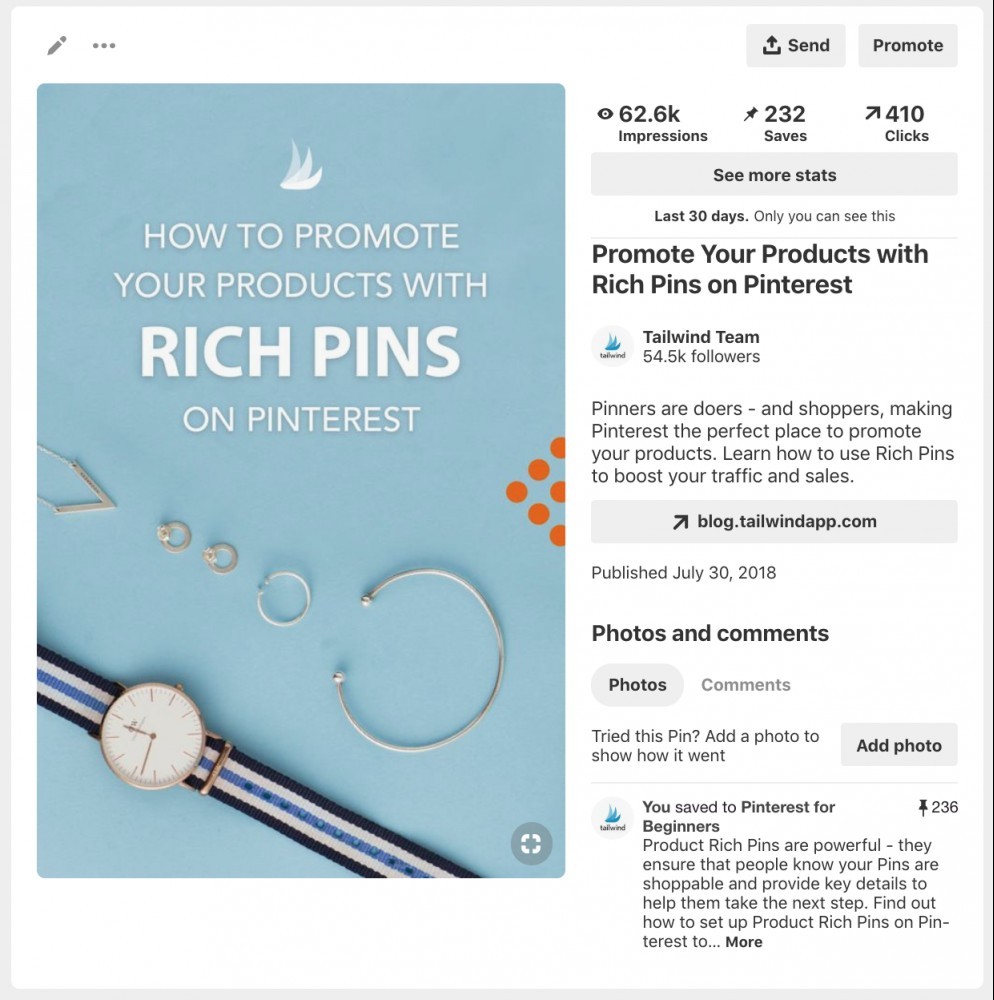Expand See more stats
The height and width of the screenshot is (1000, 994).
tap(774, 174)
